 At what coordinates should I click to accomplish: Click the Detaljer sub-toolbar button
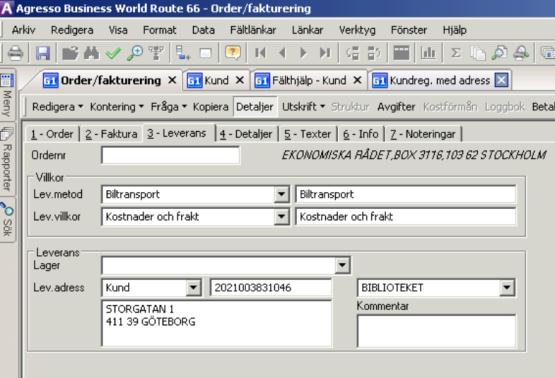pyautogui.click(x=255, y=107)
